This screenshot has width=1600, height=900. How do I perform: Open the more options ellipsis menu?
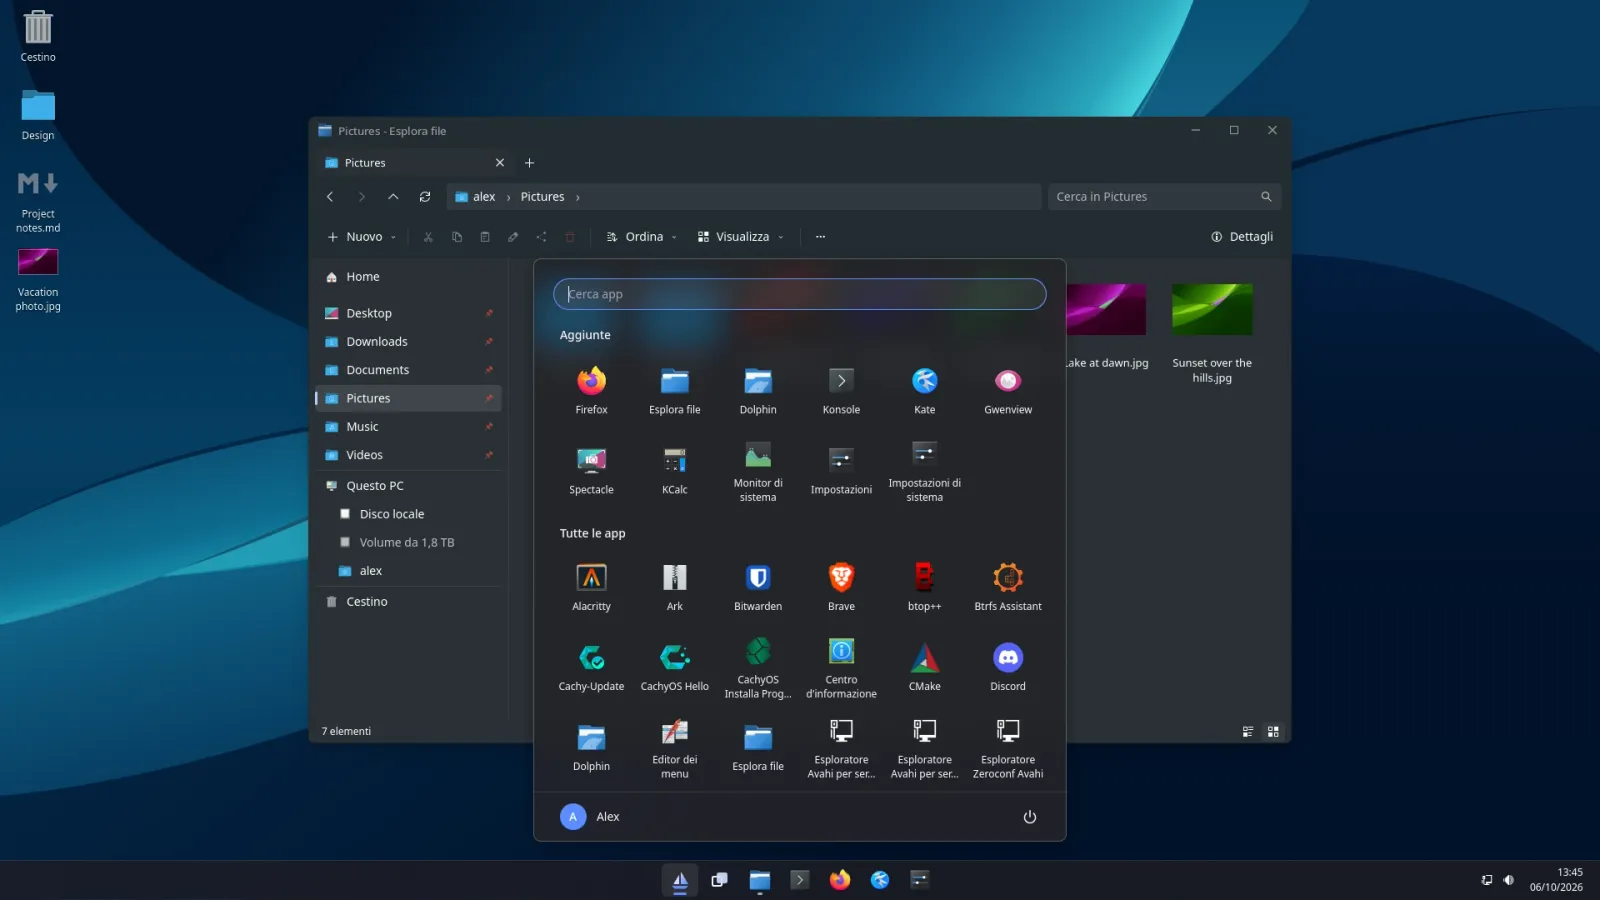[820, 237]
